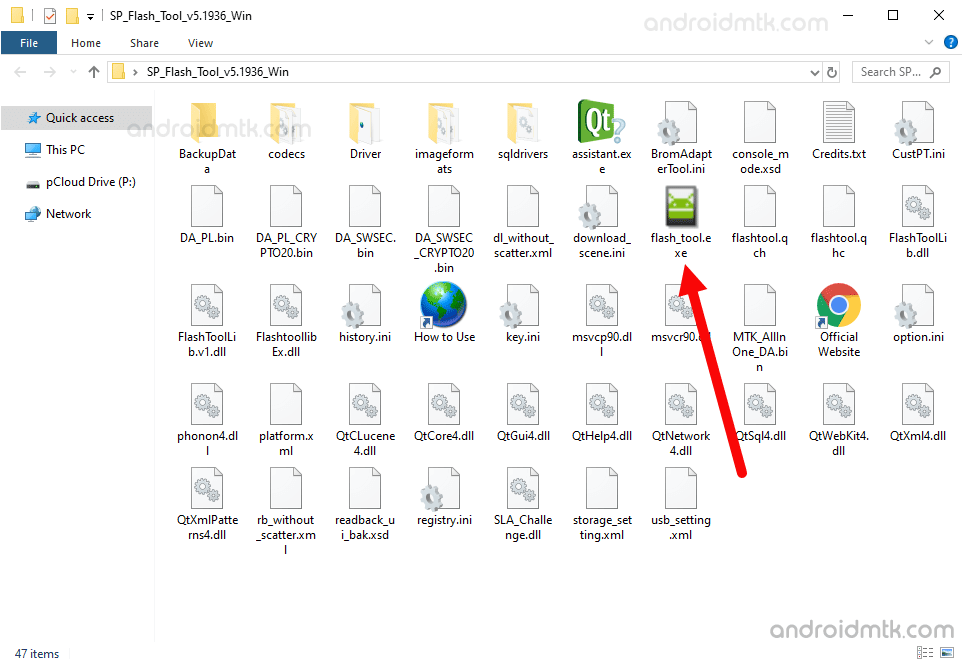This screenshot has width=963, height=666.
Task: Select the flash_tool.exe Android icon
Action: (681, 206)
